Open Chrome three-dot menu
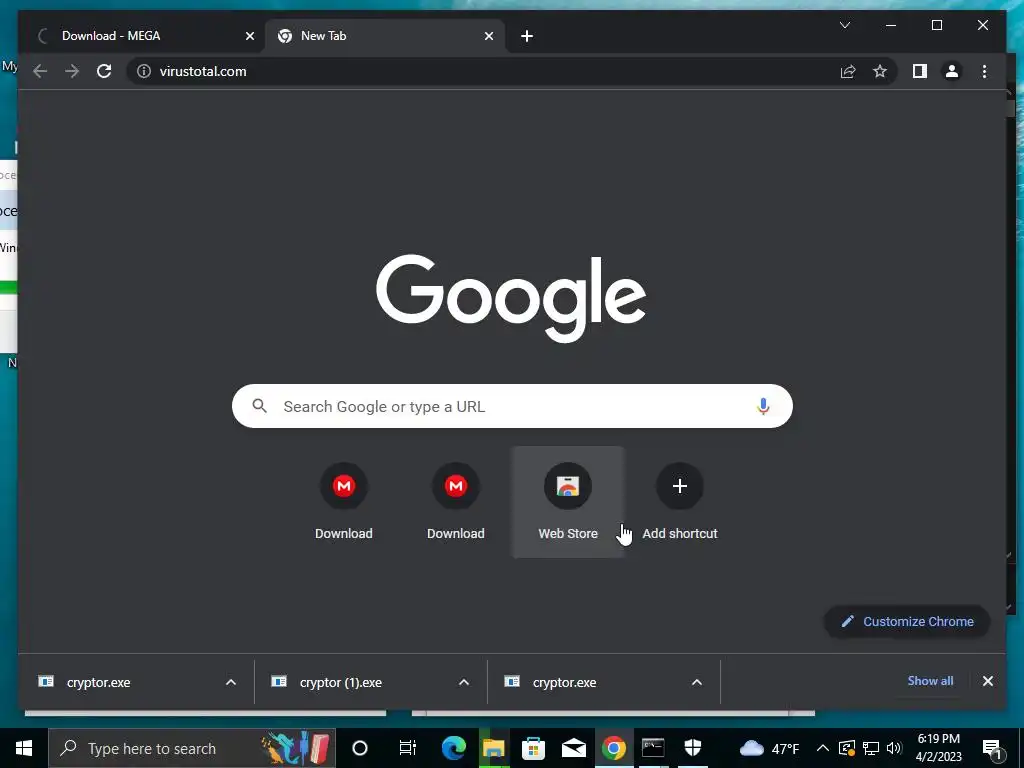This screenshot has height=768, width=1024. (984, 71)
